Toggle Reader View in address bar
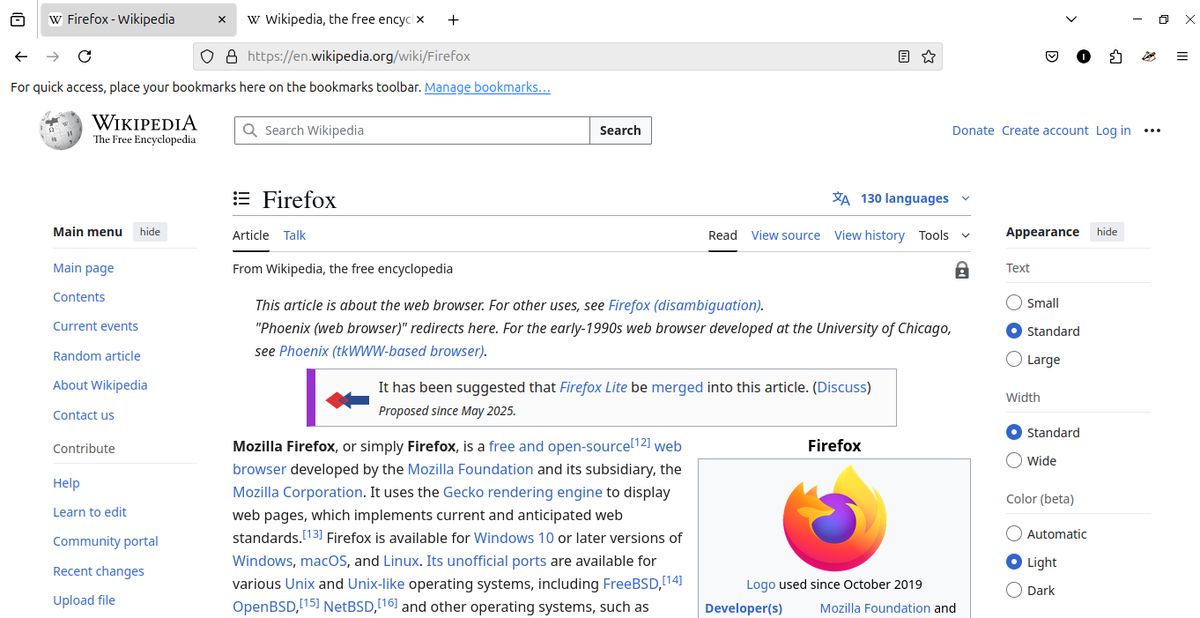The image size is (1200, 618). click(904, 57)
